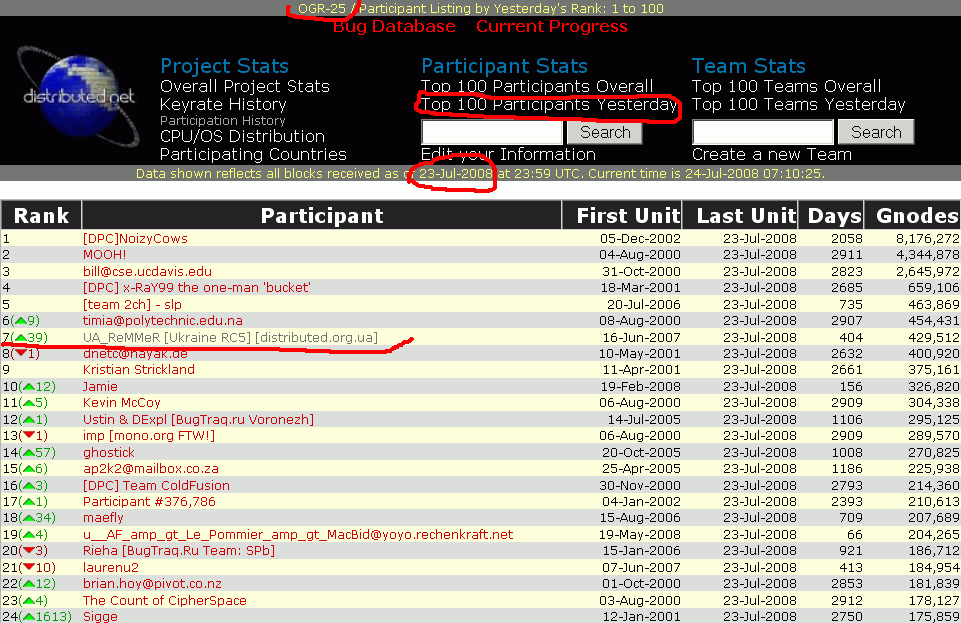The width and height of the screenshot is (961, 623).
Task: Open Create a new Team link
Action: (x=772, y=154)
